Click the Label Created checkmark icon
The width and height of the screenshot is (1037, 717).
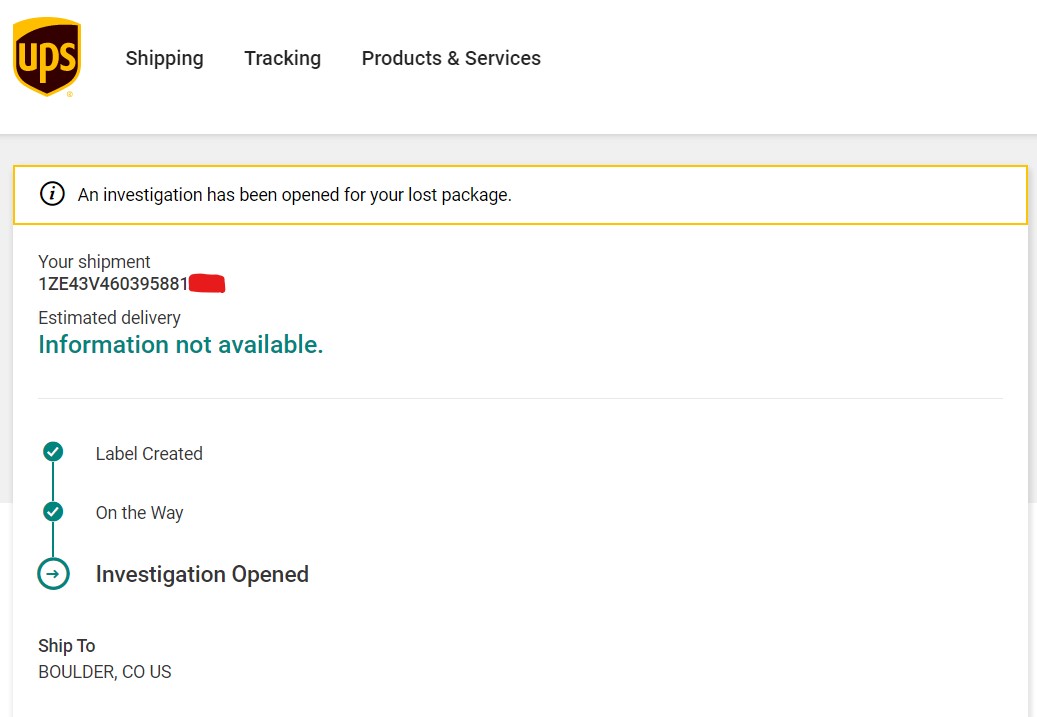pyautogui.click(x=53, y=452)
